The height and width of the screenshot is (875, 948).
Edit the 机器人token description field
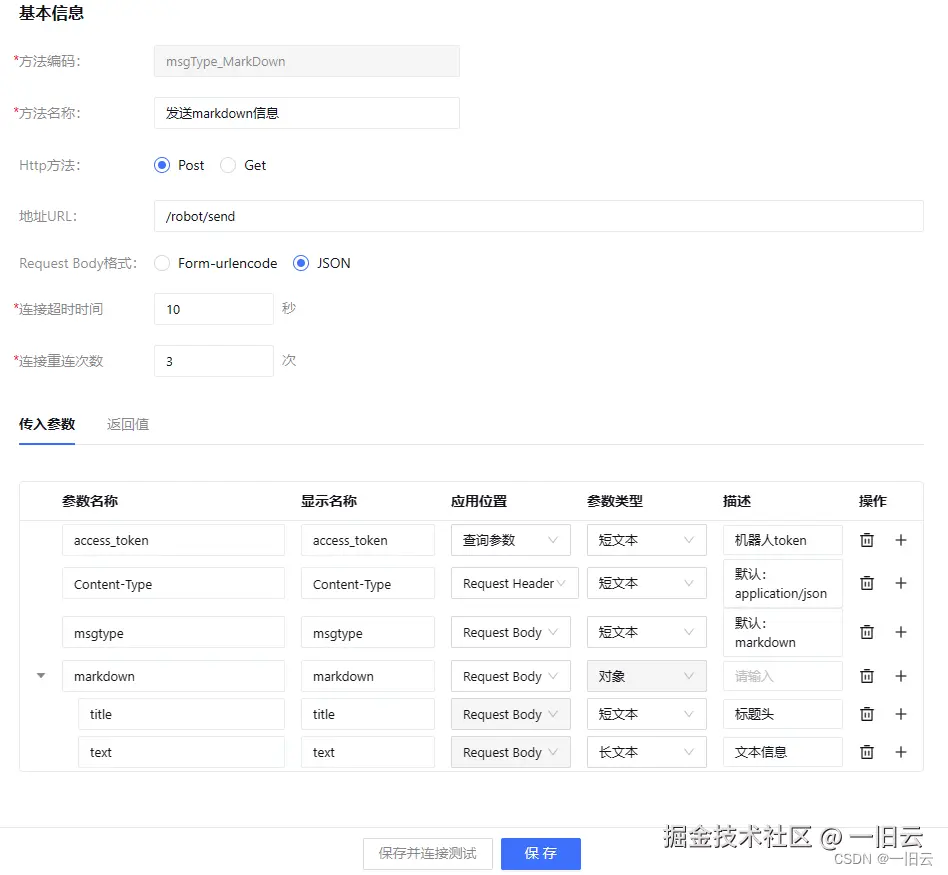pyautogui.click(x=782, y=540)
